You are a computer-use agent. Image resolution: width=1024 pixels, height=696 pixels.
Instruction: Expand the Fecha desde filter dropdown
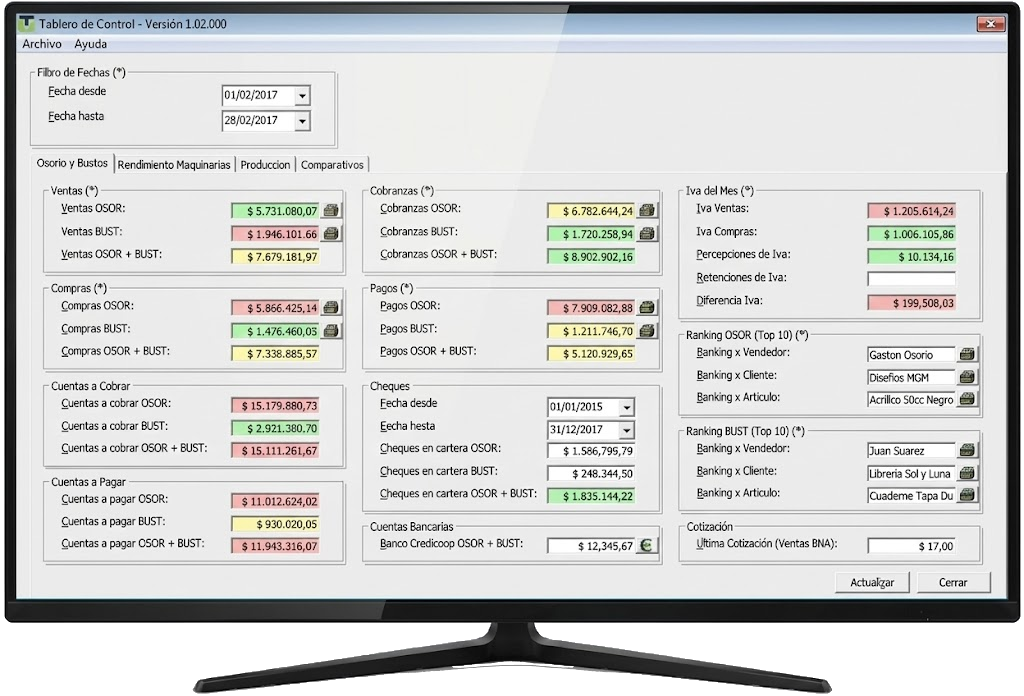[x=302, y=97]
